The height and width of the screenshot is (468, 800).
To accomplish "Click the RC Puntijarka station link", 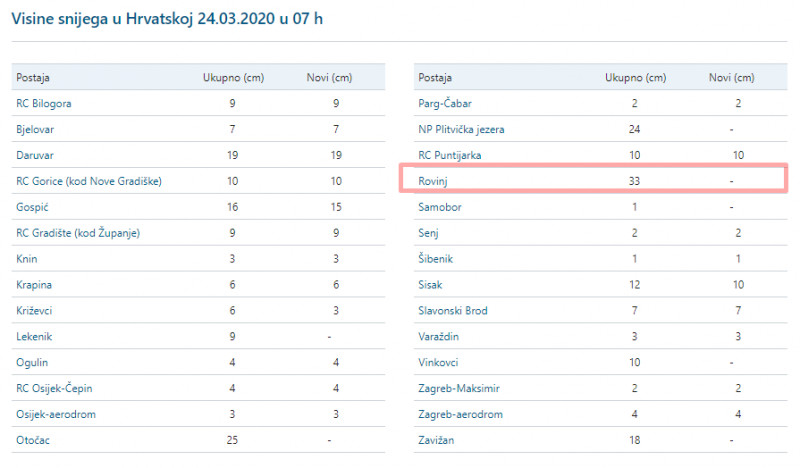I will point(451,155).
